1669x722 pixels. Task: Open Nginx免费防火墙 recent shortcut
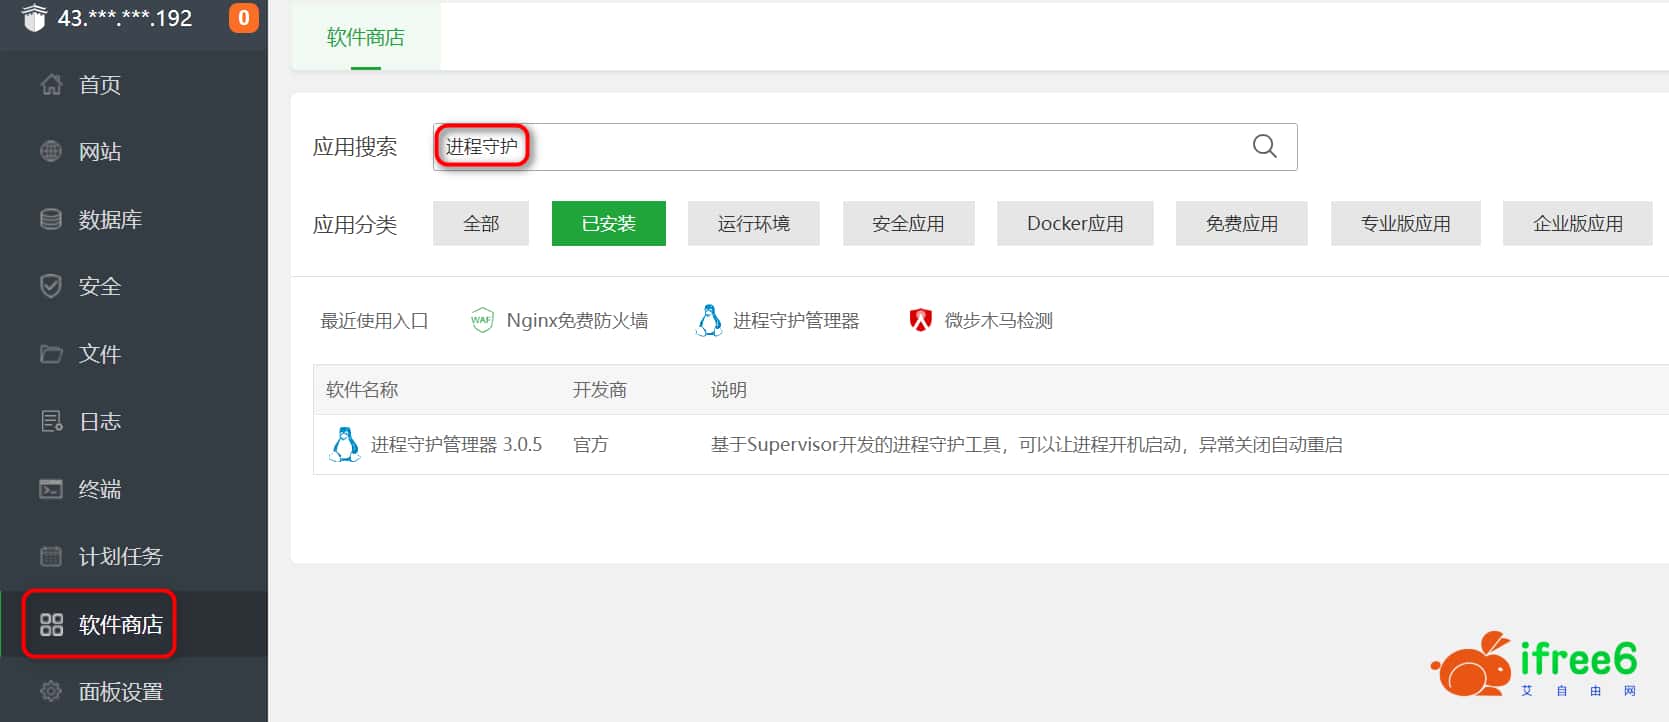(x=576, y=321)
